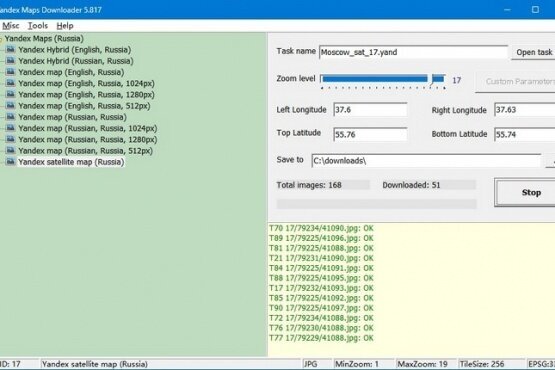This screenshot has height=370, width=555.
Task: Click log line T89 17/79225/41096.jpg
Action: tap(321, 238)
